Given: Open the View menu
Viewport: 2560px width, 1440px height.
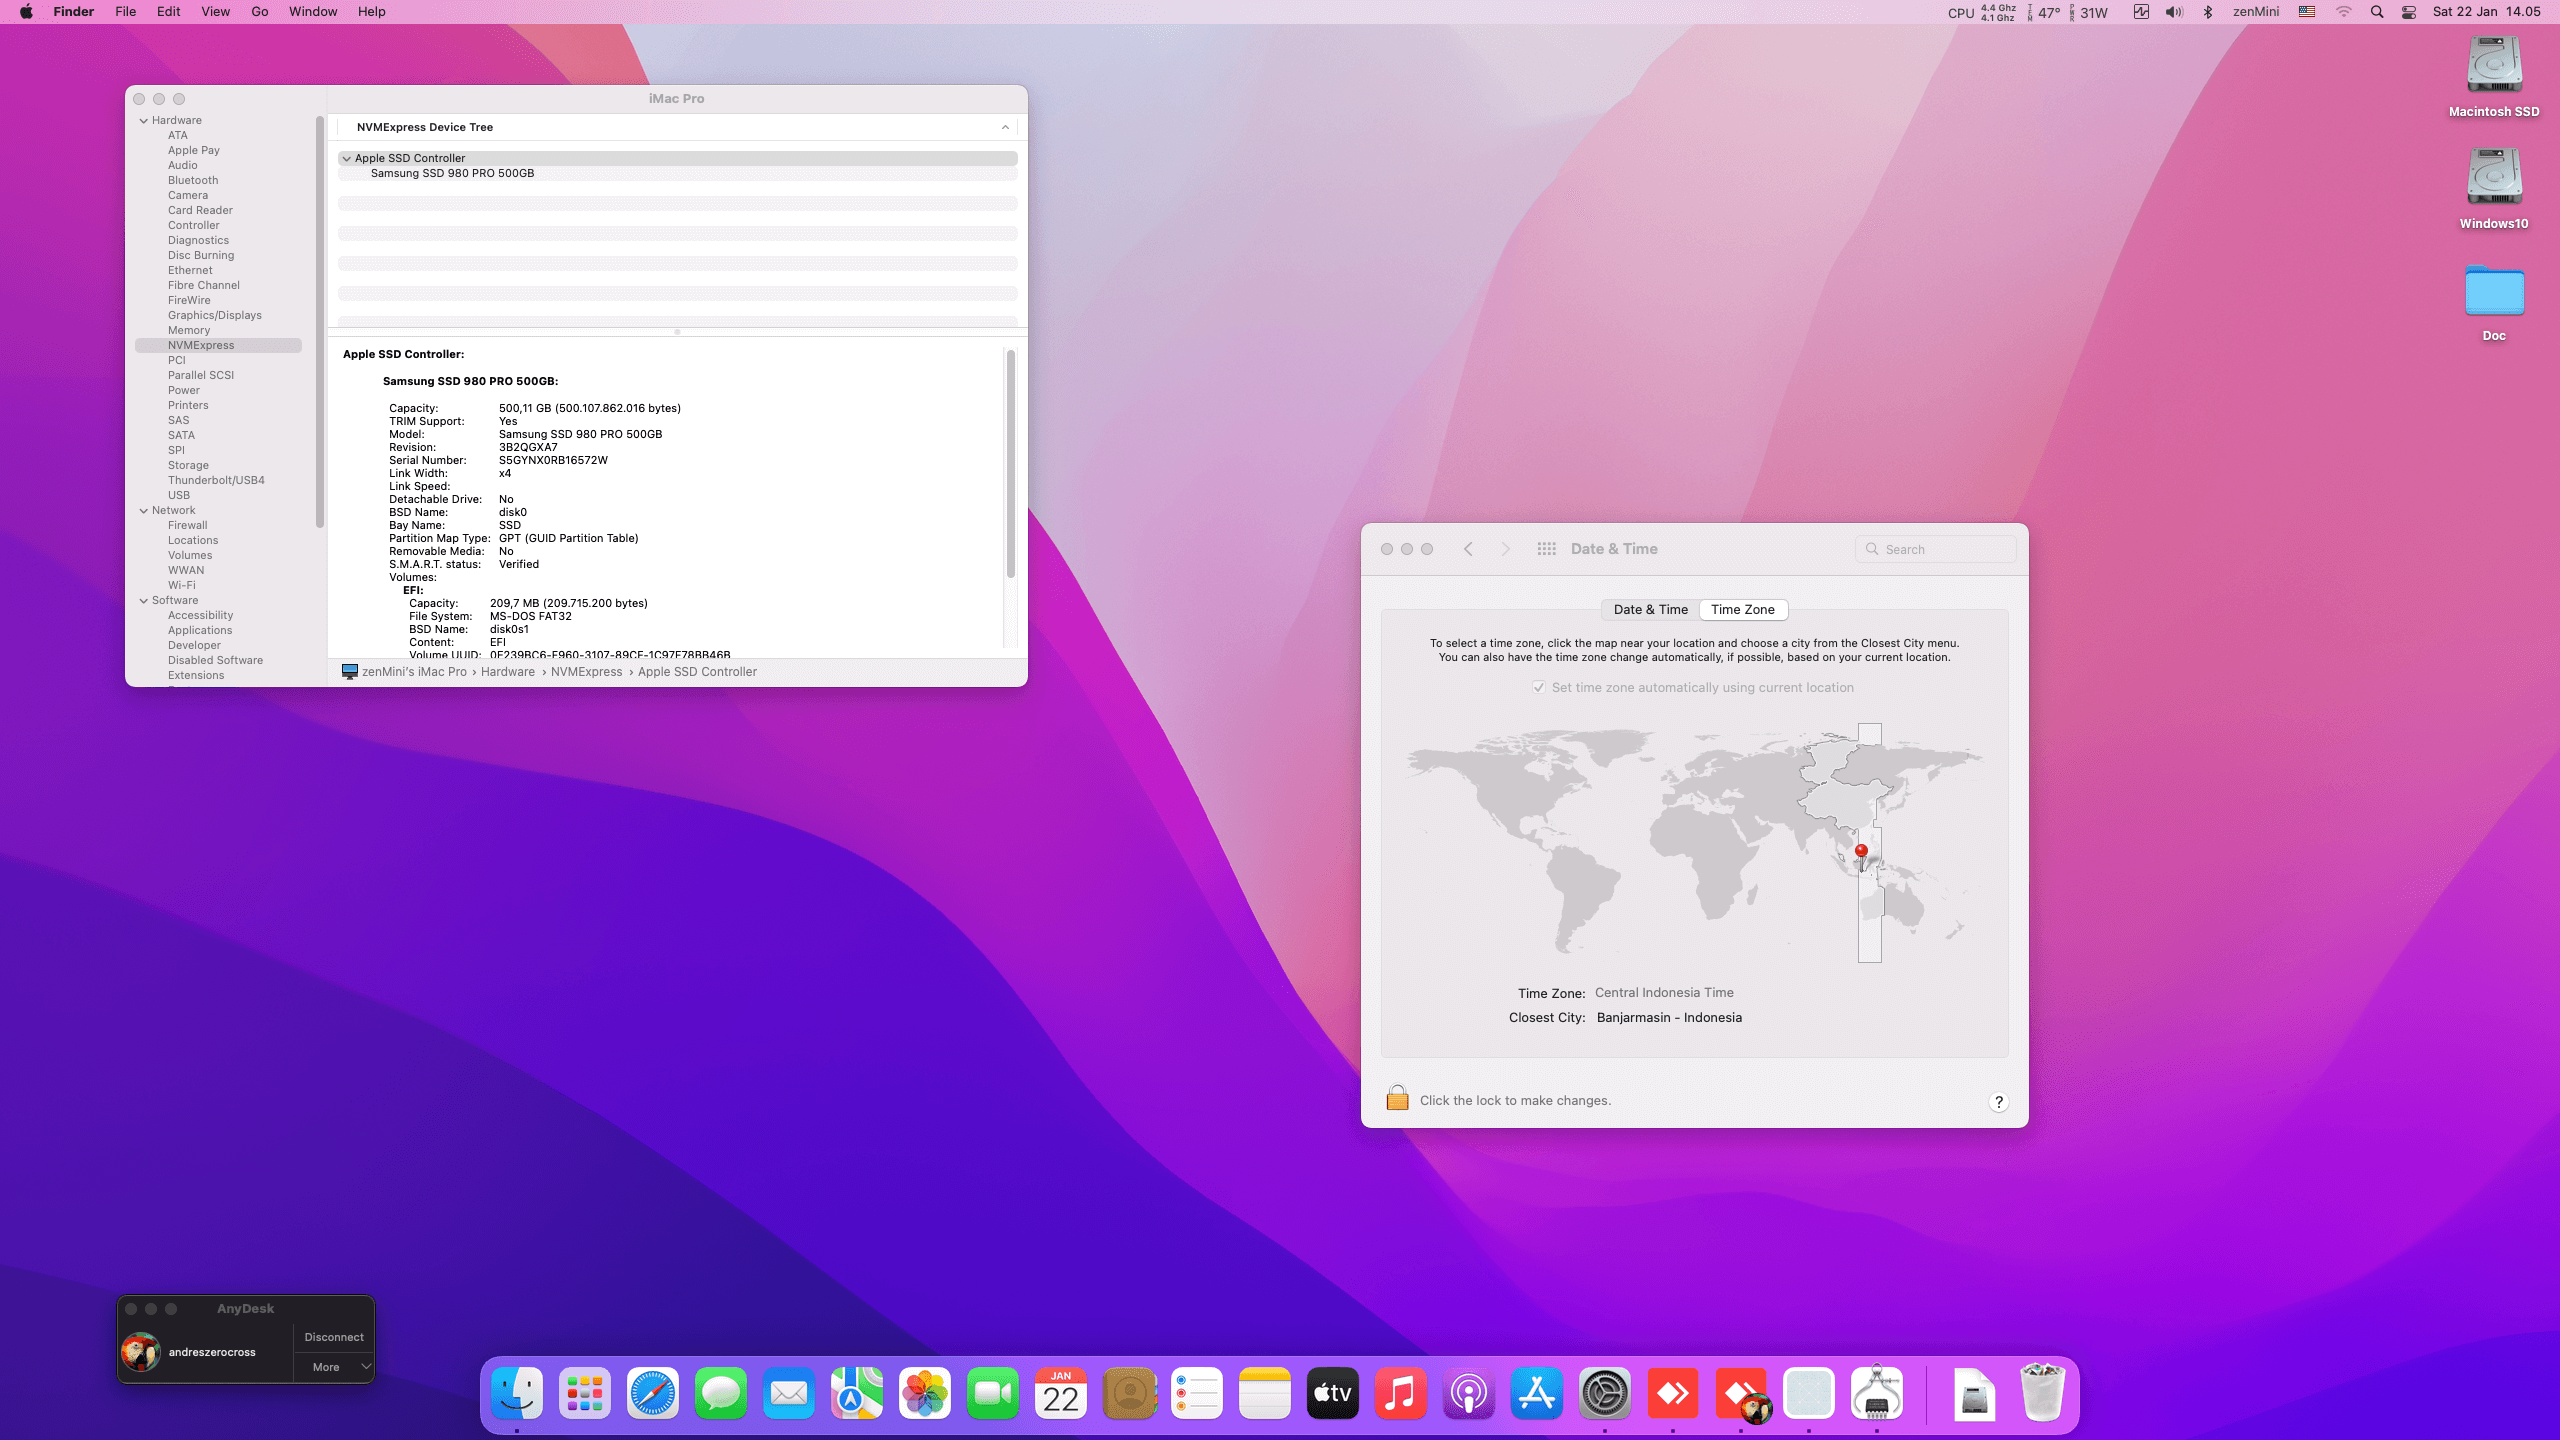Looking at the screenshot, I should pos(216,12).
